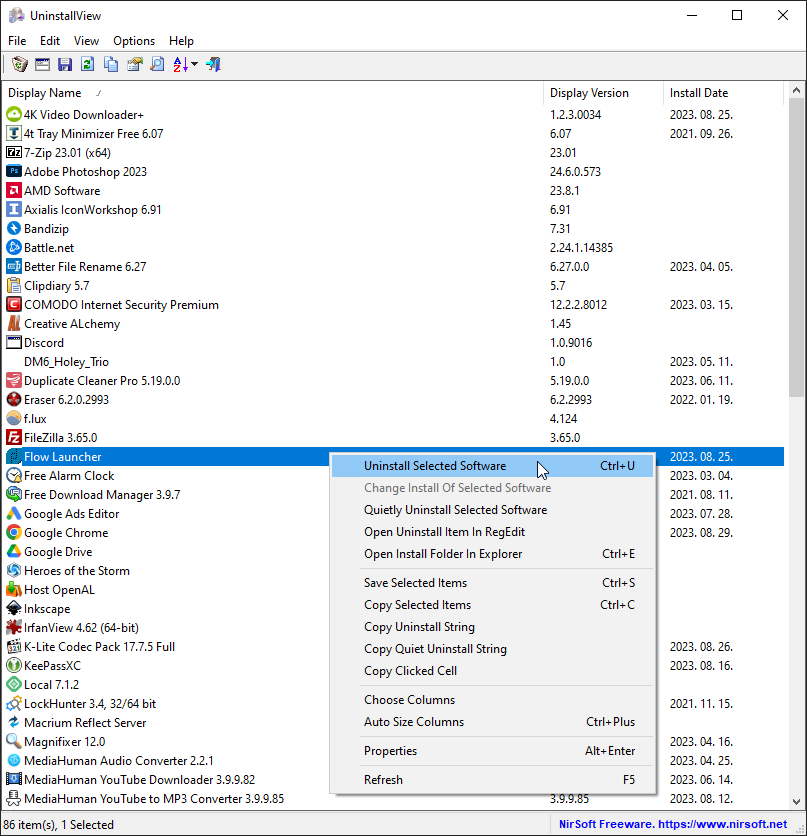Image resolution: width=807 pixels, height=836 pixels.
Task: Click the Google Drive icon
Action: click(14, 551)
